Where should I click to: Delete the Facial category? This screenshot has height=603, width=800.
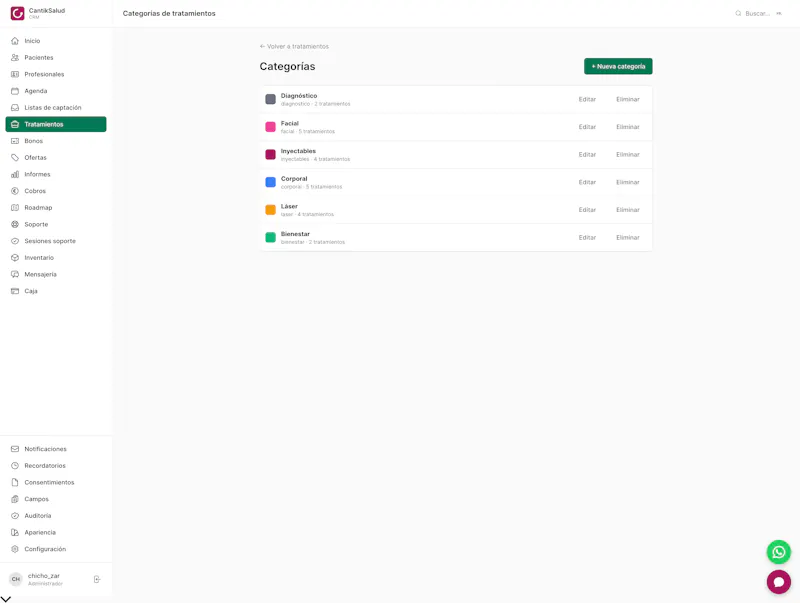pos(628,127)
